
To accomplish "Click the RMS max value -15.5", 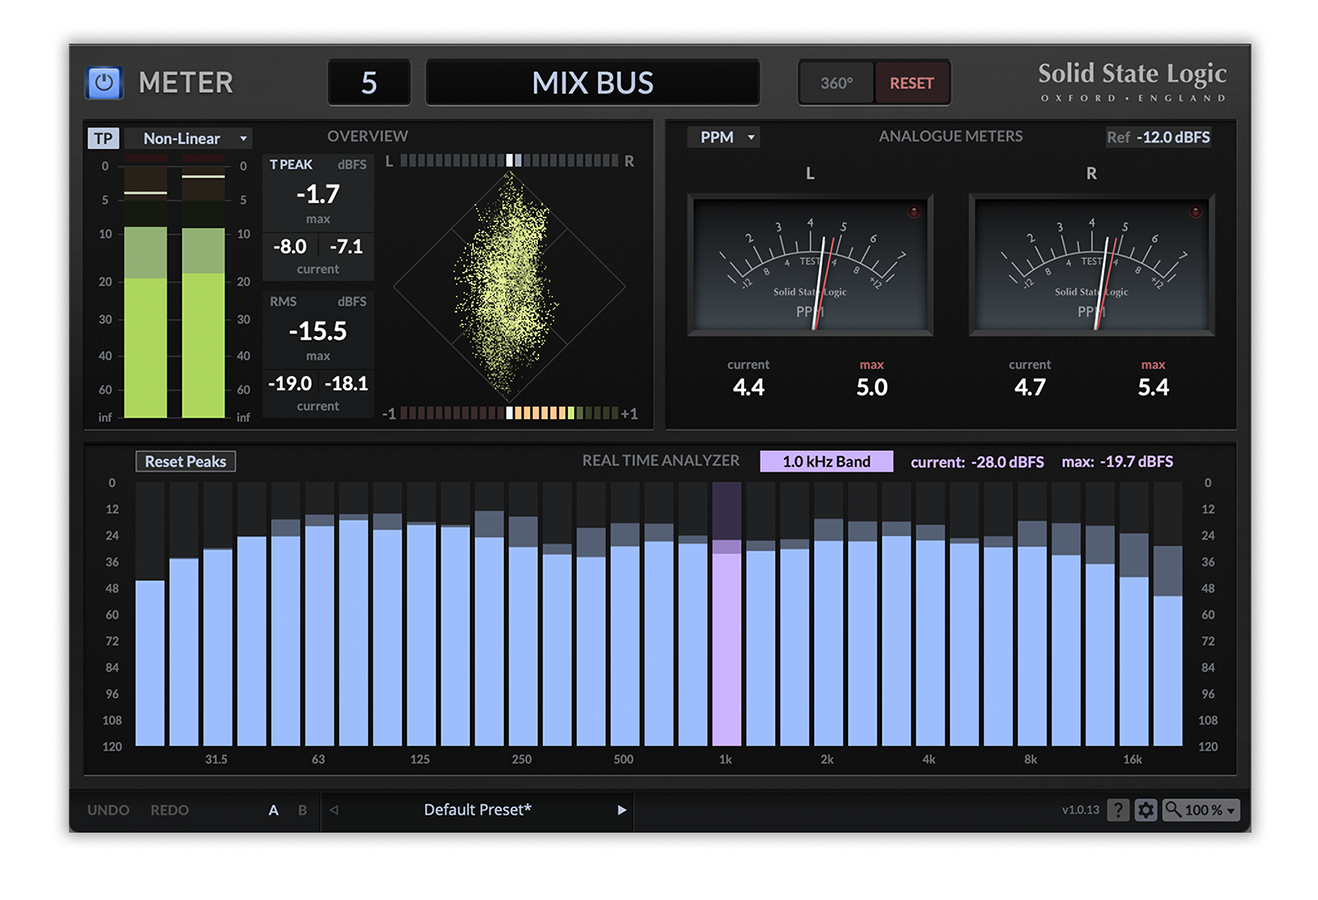I will click(318, 331).
